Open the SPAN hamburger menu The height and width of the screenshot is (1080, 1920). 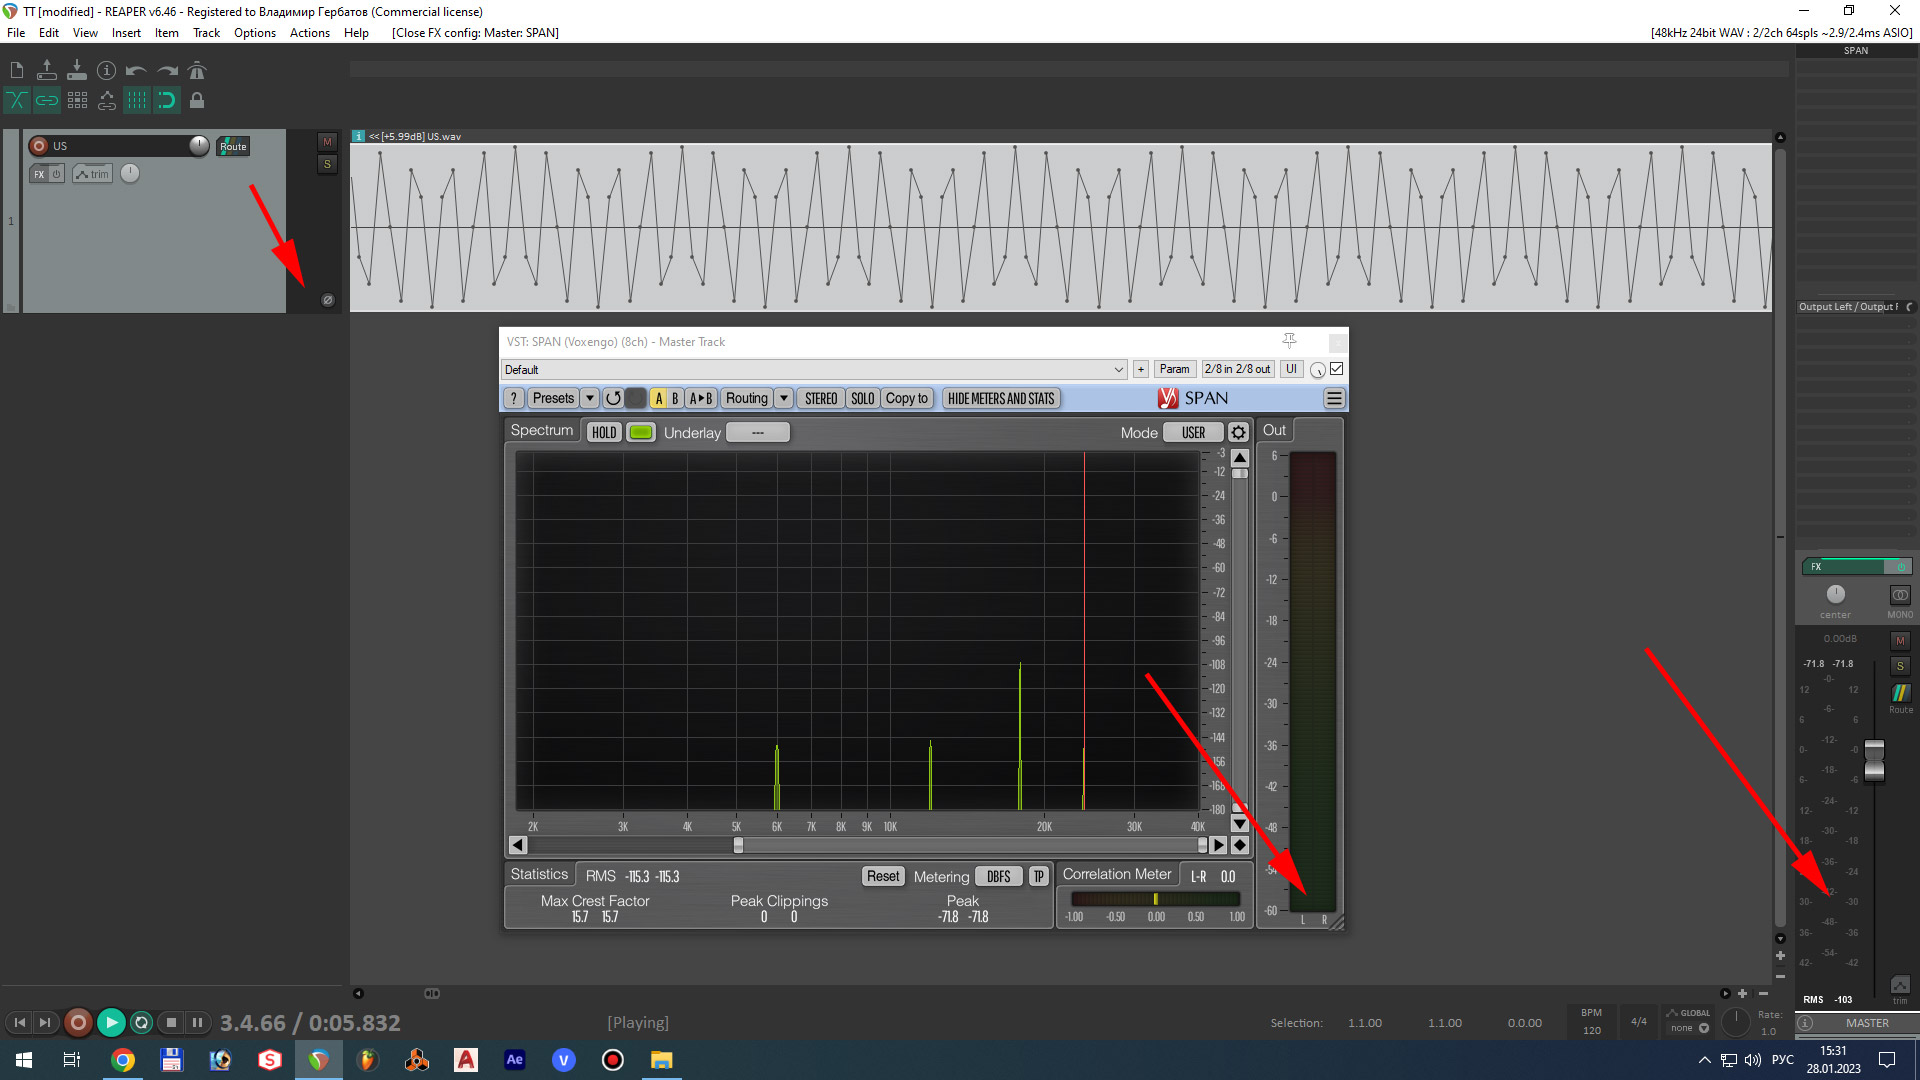pos(1334,399)
